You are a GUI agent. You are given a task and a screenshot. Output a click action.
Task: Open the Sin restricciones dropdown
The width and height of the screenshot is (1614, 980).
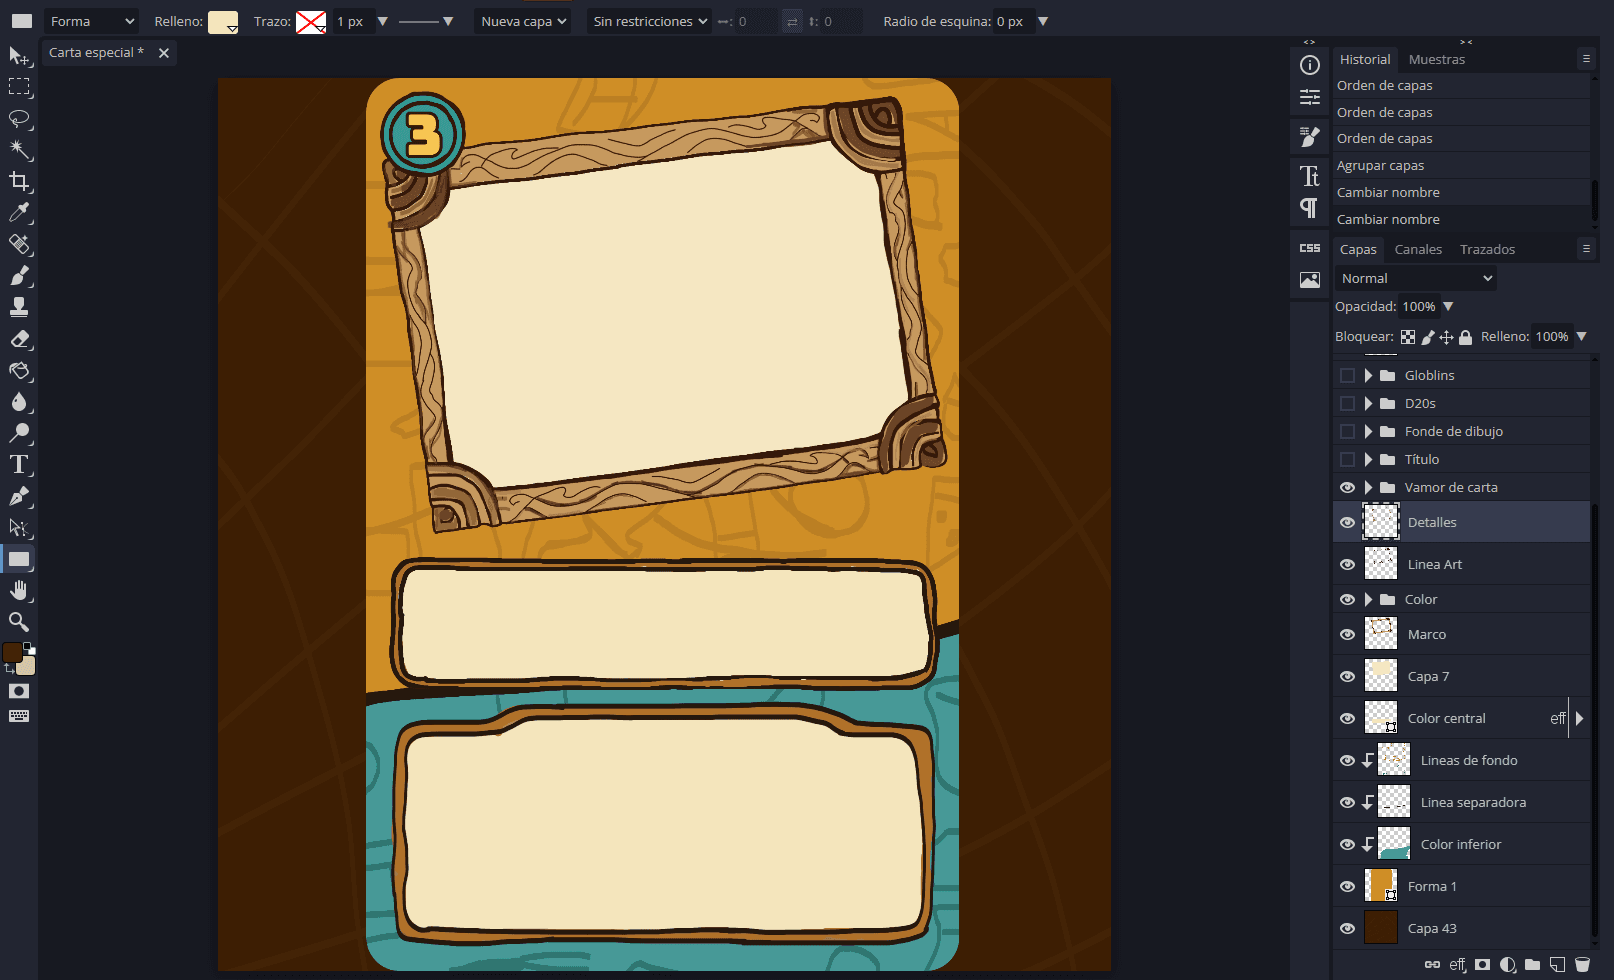[649, 22]
